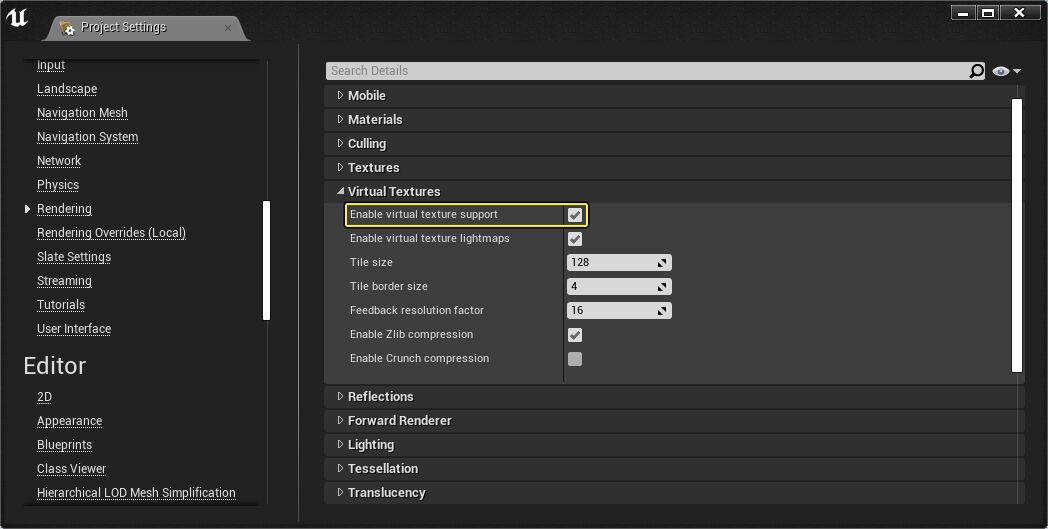Open the eye view options dropdown

click(x=1006, y=71)
